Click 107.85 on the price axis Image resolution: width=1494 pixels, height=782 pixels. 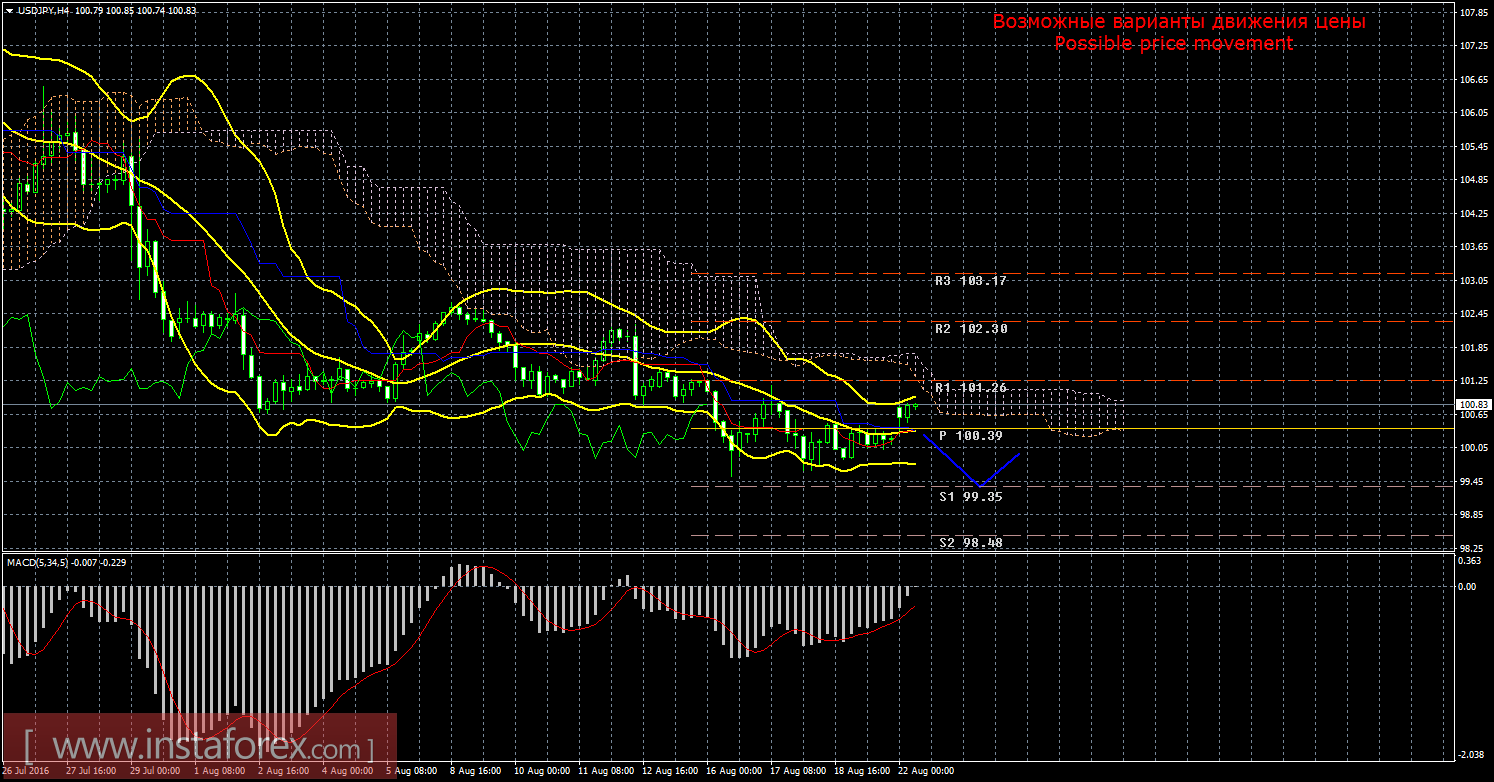1473,13
